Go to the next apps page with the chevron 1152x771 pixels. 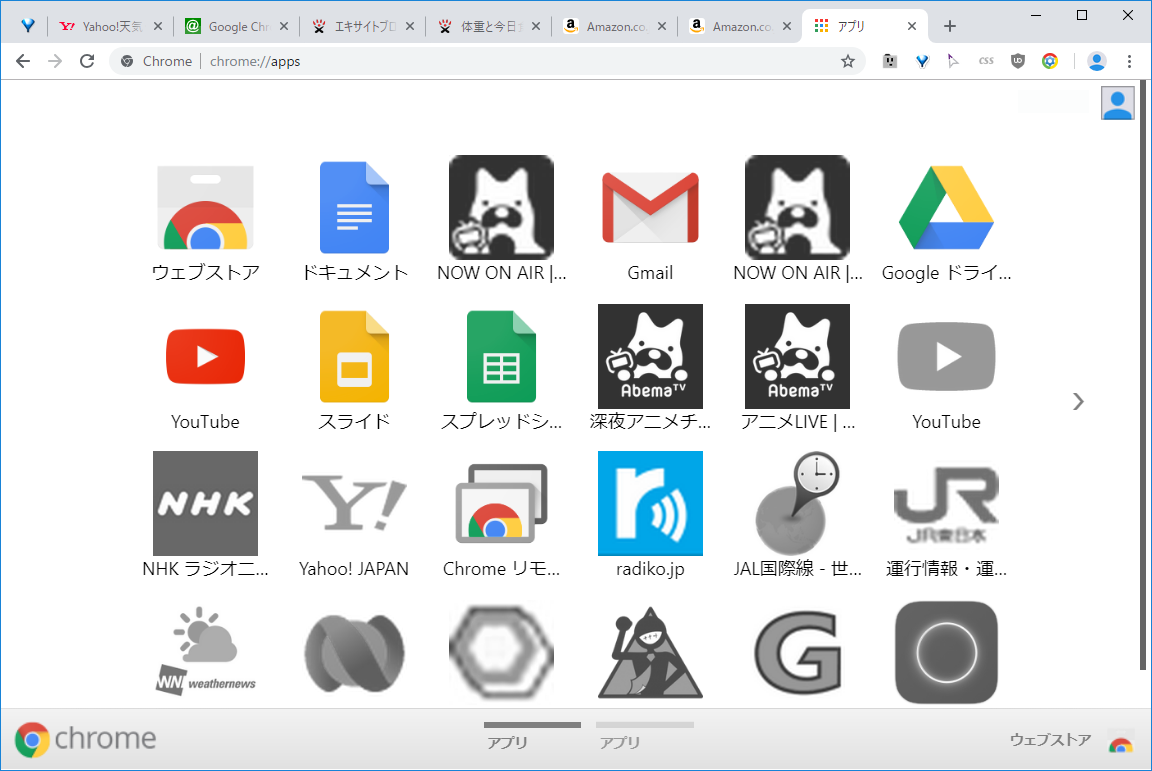click(x=1078, y=401)
